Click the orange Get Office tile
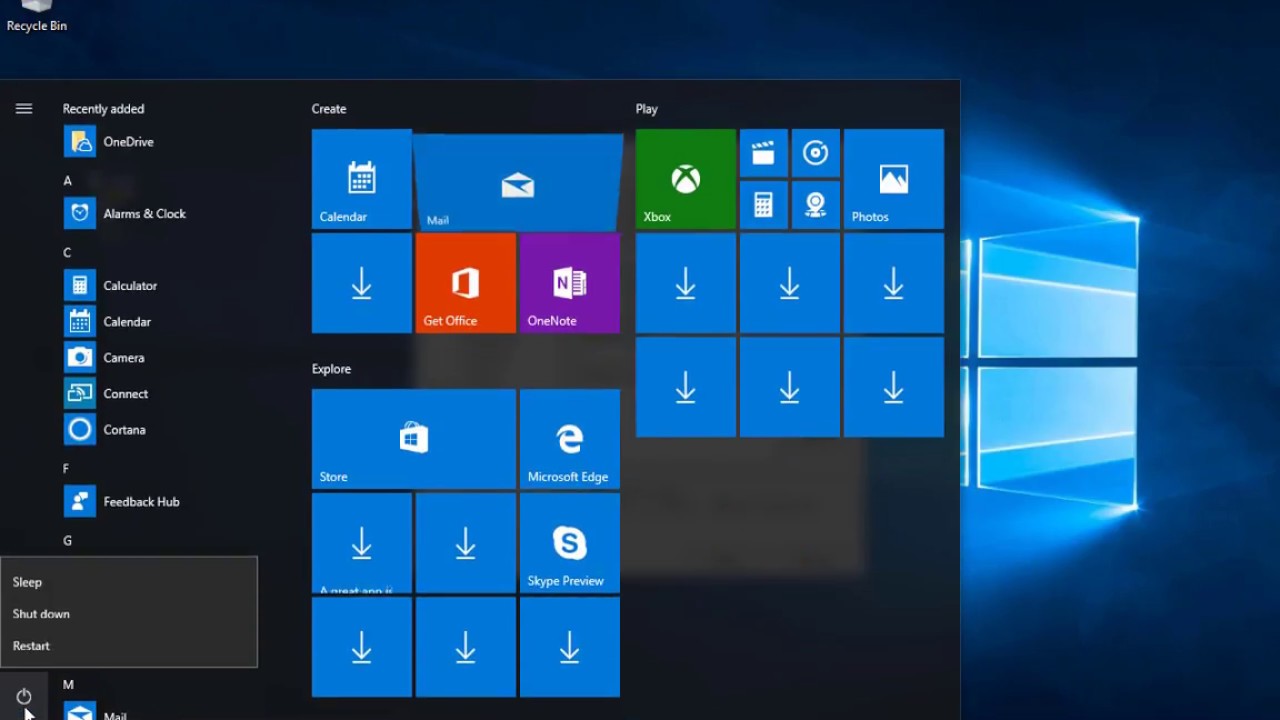 click(466, 283)
